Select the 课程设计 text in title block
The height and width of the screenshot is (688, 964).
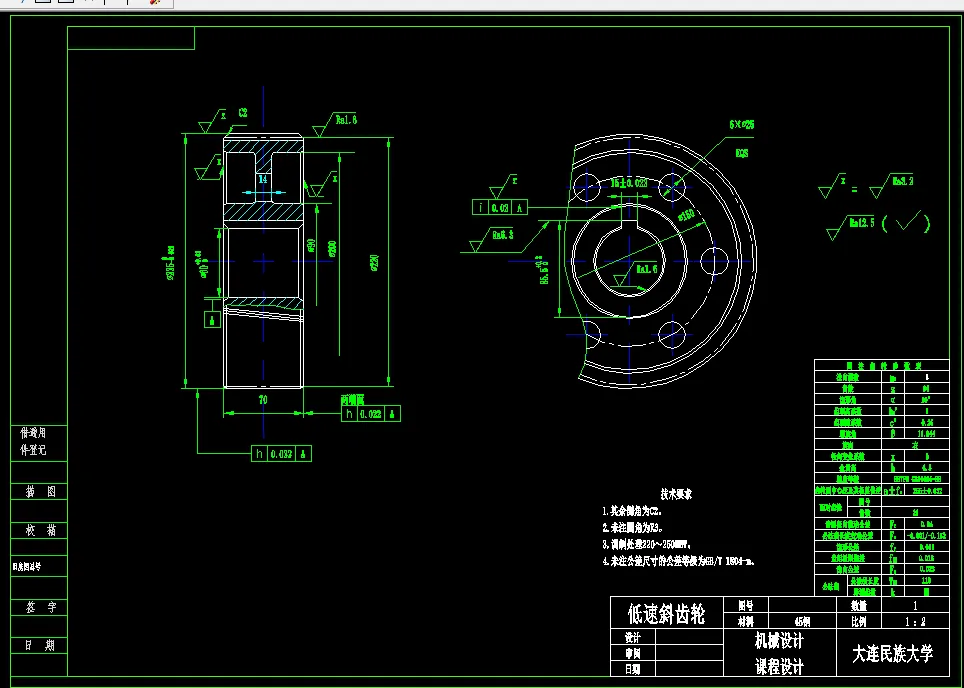pyautogui.click(x=779, y=666)
